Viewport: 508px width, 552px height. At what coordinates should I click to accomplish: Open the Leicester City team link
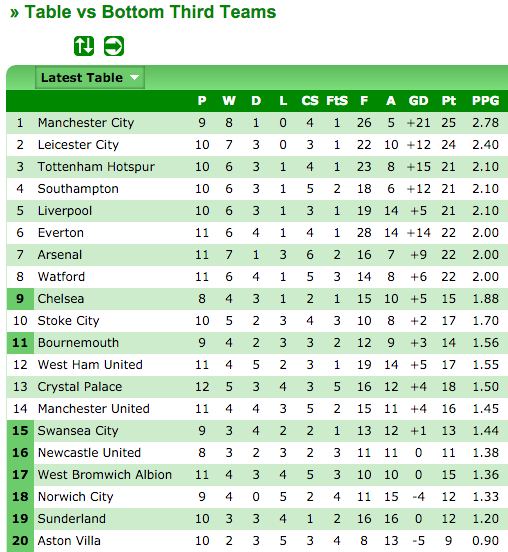coord(78,145)
